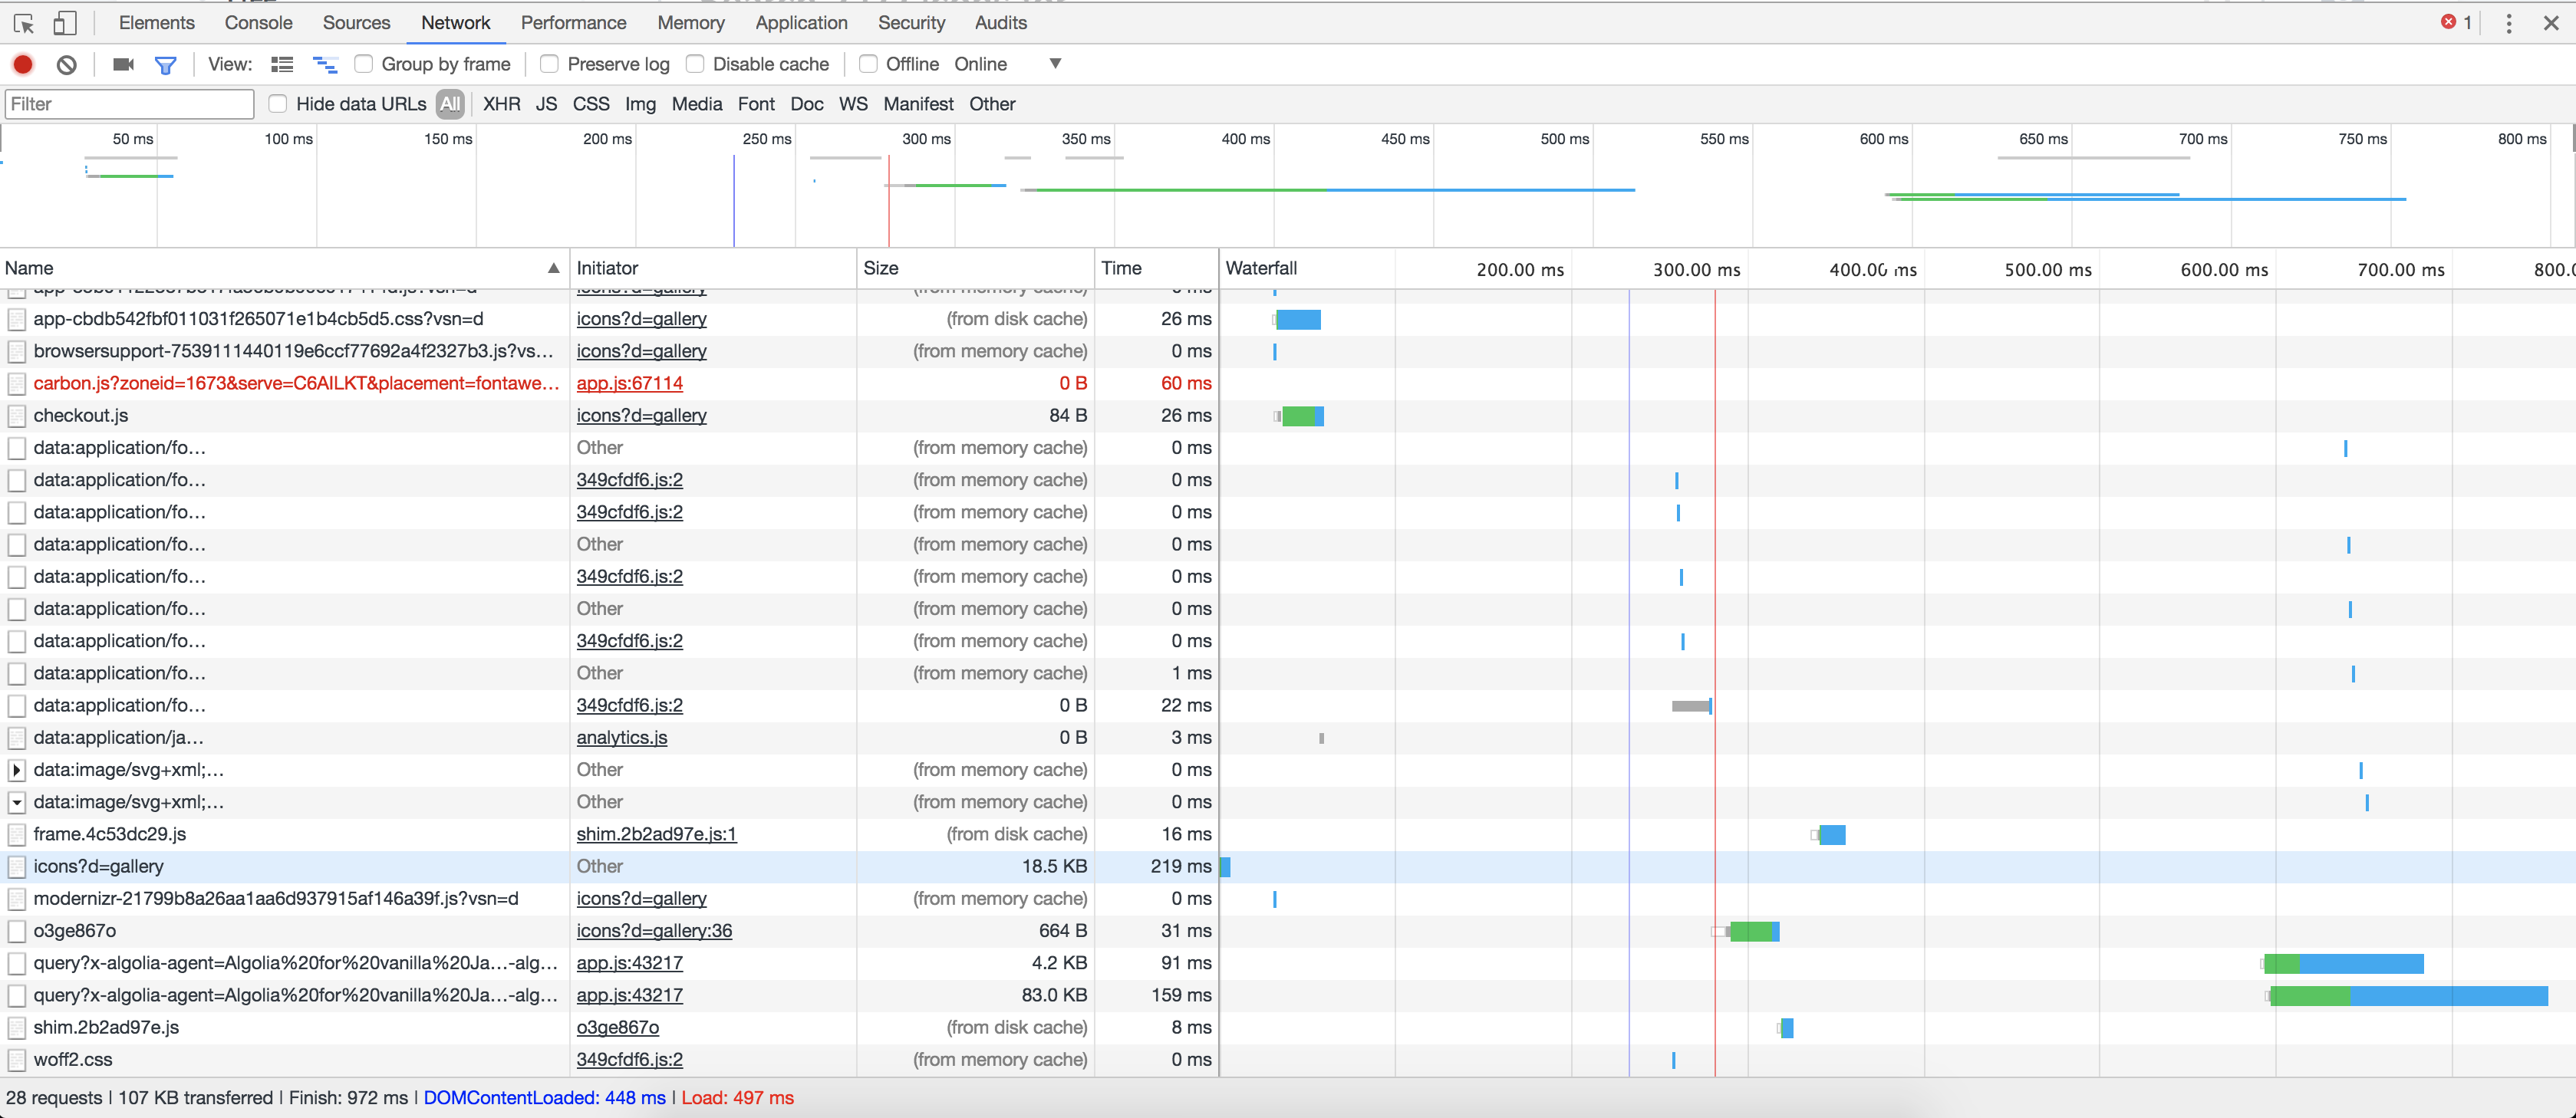Enable the Preserve log checkbox

[549, 64]
